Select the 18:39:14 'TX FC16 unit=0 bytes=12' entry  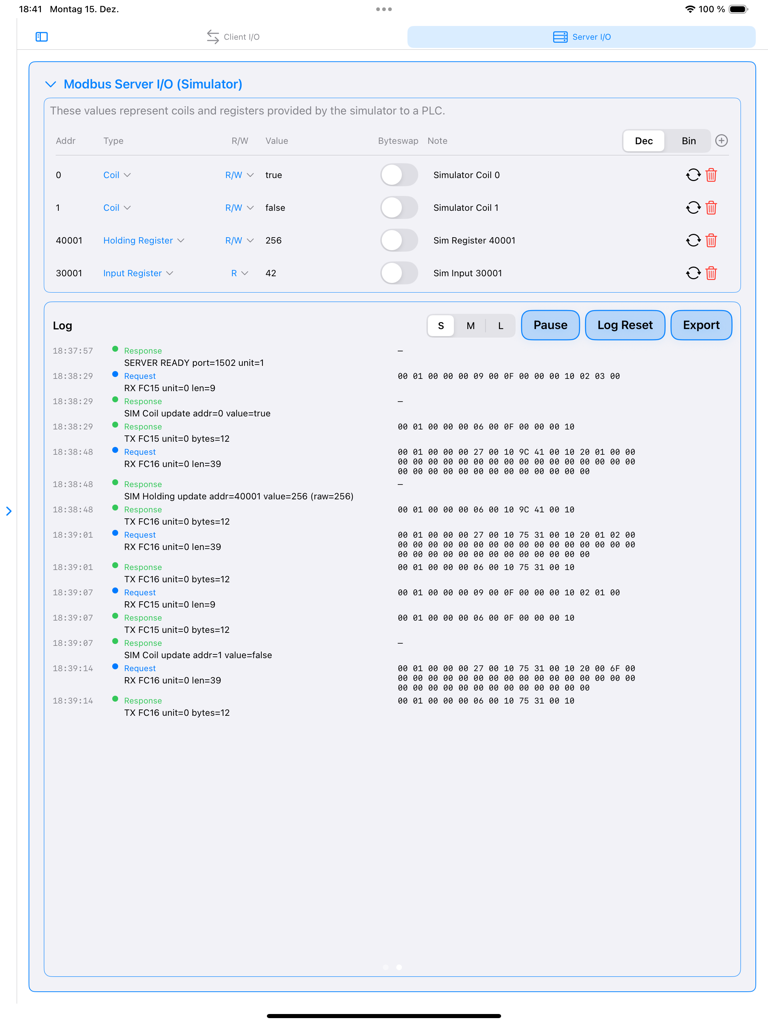click(x=177, y=713)
